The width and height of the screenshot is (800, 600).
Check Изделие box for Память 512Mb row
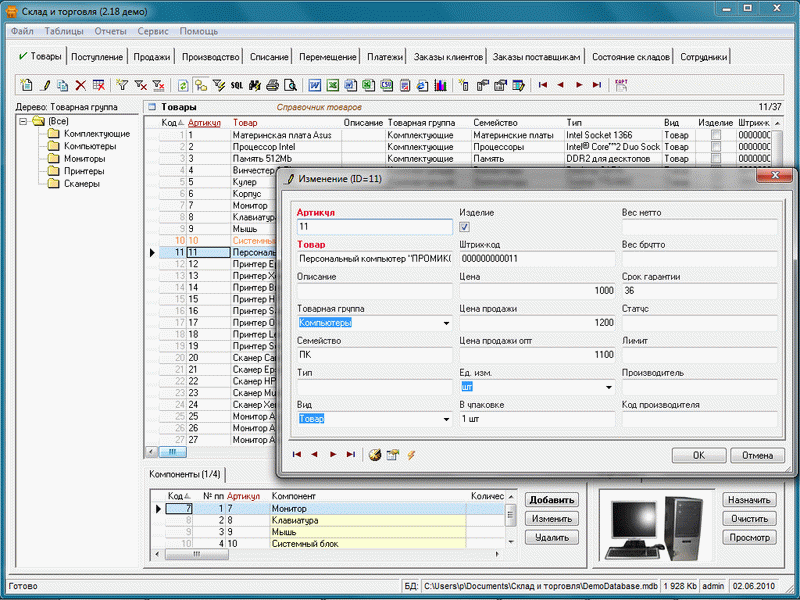click(x=715, y=158)
